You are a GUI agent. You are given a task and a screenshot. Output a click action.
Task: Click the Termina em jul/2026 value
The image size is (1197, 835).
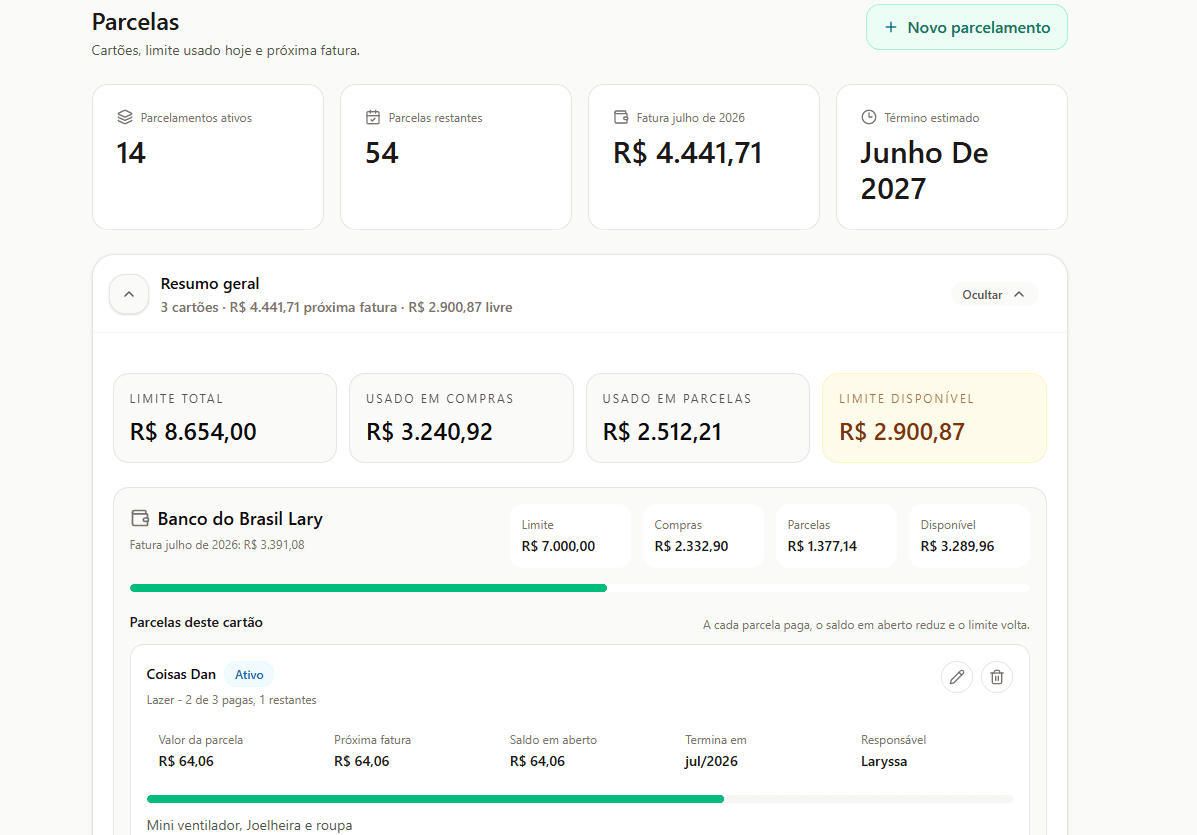711,762
